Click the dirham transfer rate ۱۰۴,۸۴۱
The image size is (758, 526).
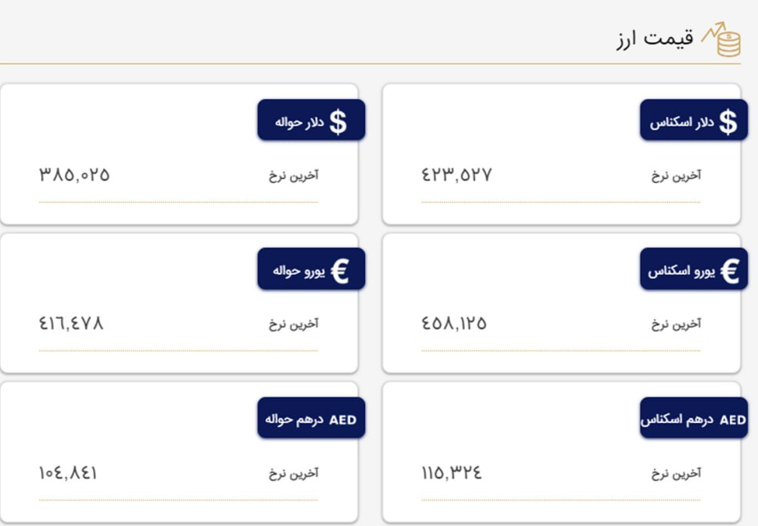click(68, 472)
